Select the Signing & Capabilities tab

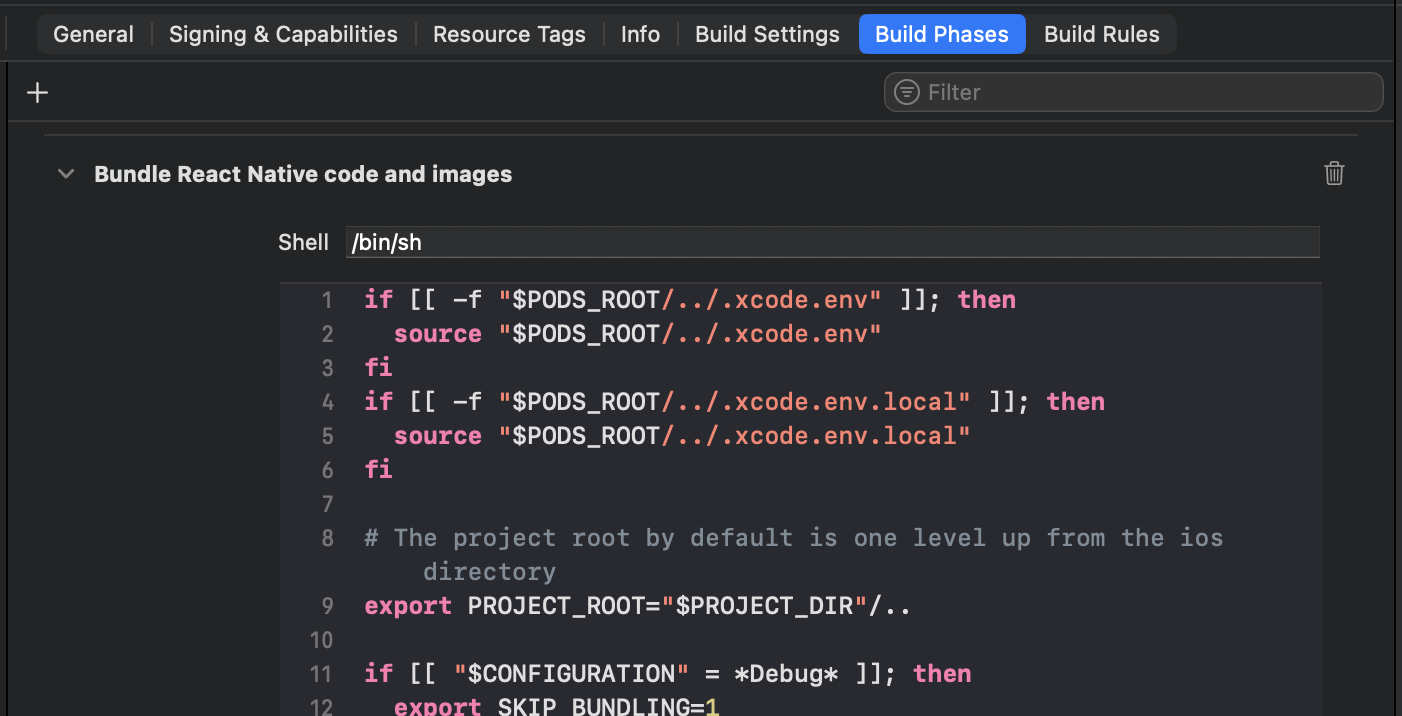(x=282, y=33)
